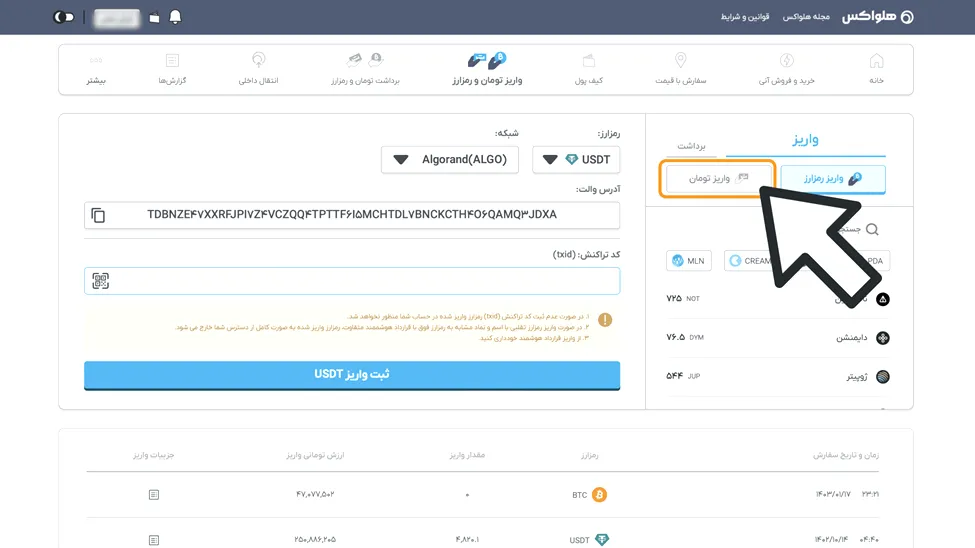
Task: Open the Algorand(ALGO) network dropdown
Action: [x=450, y=160]
